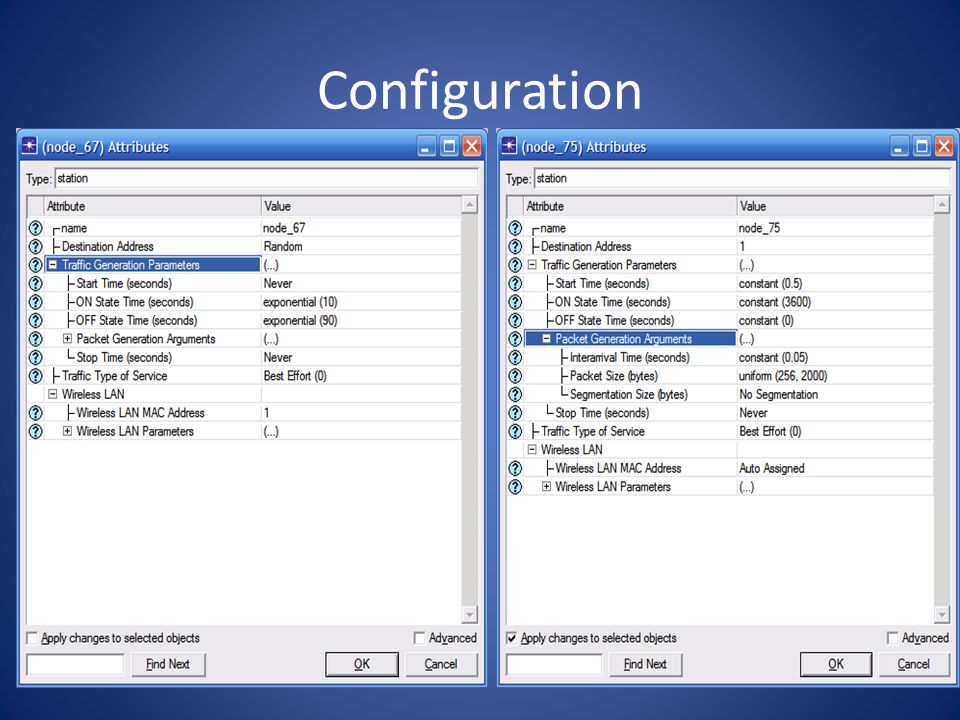Collapse Traffic Generation Parameters in node_75
960x720 pixels.
click(532, 265)
